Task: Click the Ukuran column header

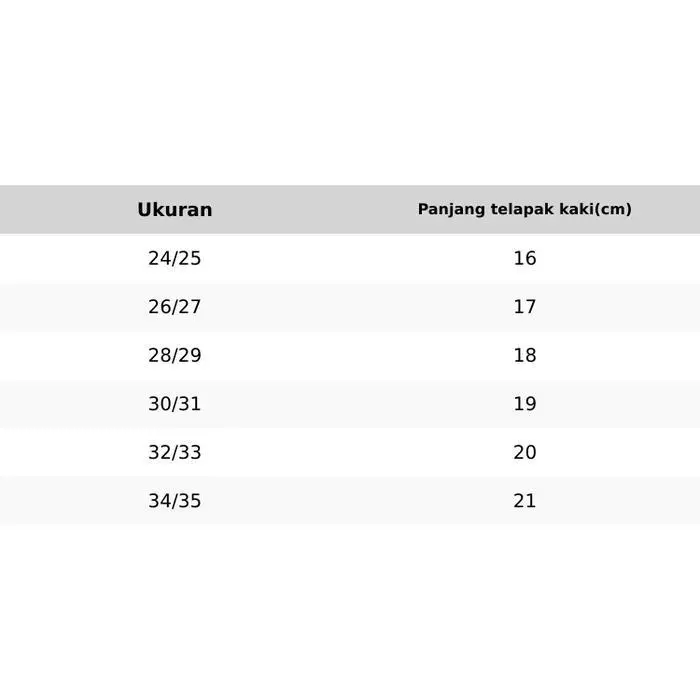Action: pyautogui.click(x=175, y=210)
